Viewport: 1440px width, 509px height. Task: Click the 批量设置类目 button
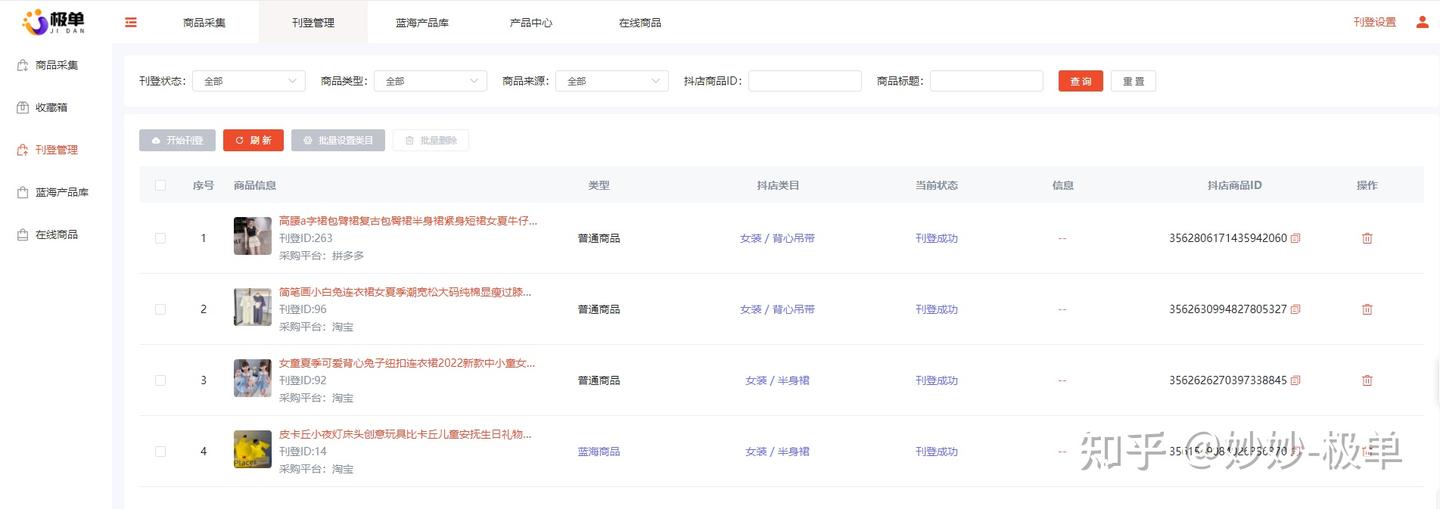(338, 141)
